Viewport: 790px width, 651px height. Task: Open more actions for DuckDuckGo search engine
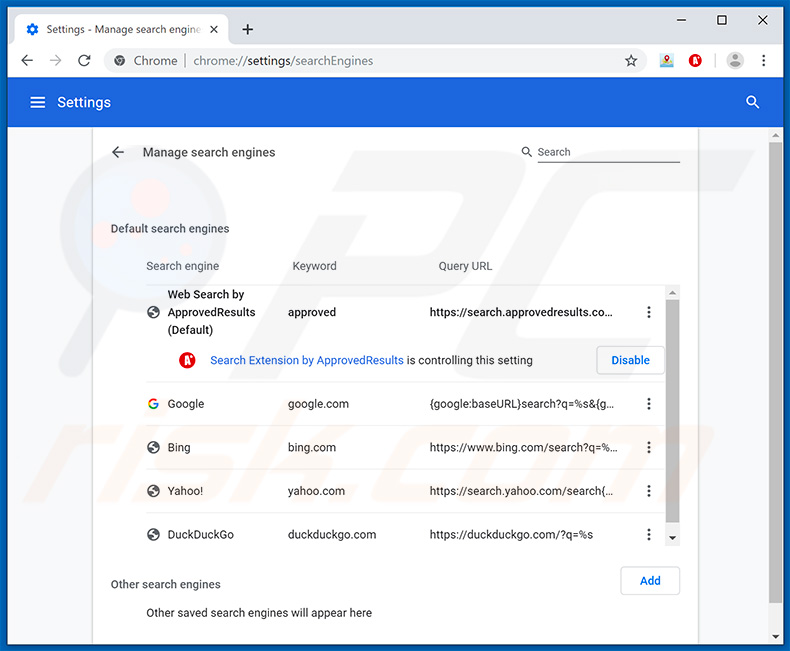pyautogui.click(x=649, y=535)
